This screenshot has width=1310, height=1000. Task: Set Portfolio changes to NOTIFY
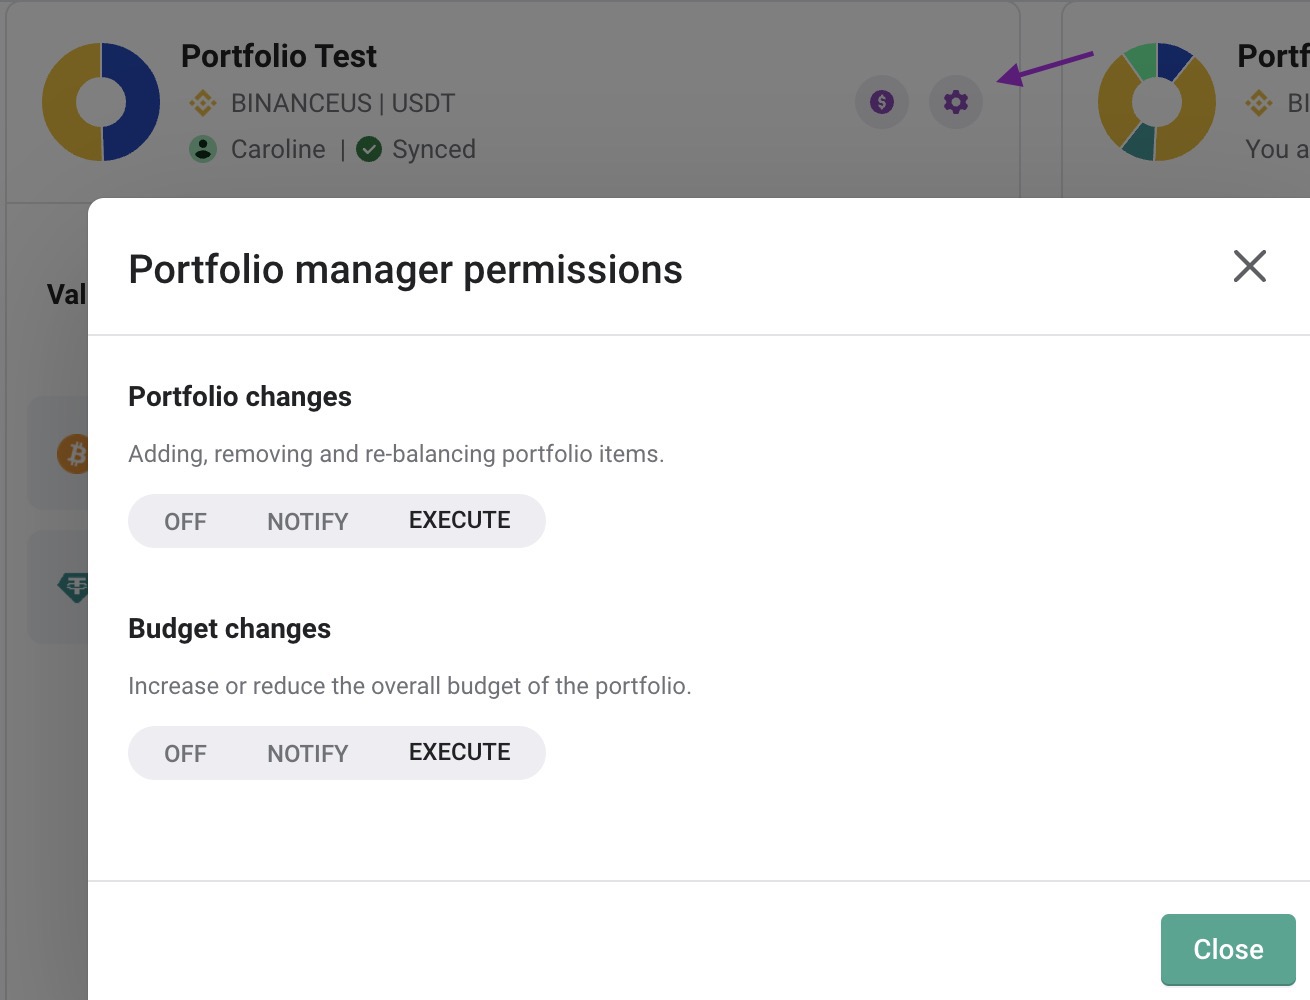[x=307, y=521]
